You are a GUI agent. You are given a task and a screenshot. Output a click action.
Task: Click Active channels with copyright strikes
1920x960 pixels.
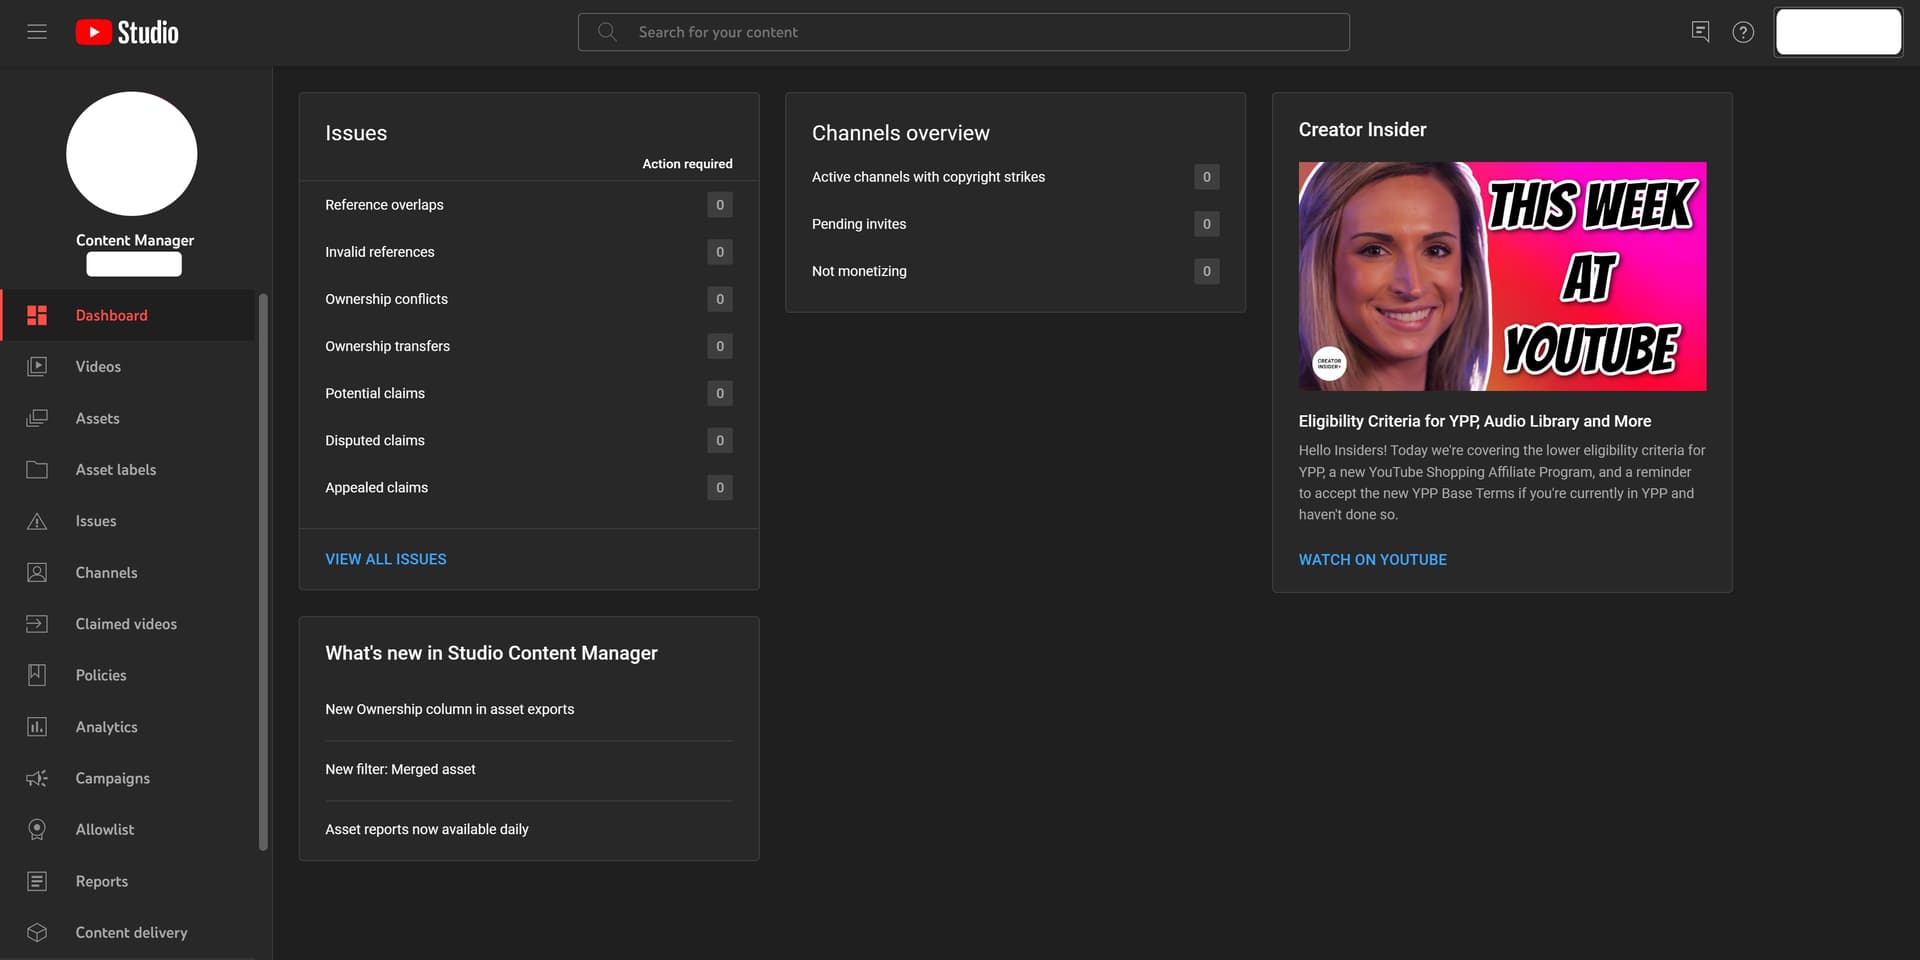coord(1015,177)
